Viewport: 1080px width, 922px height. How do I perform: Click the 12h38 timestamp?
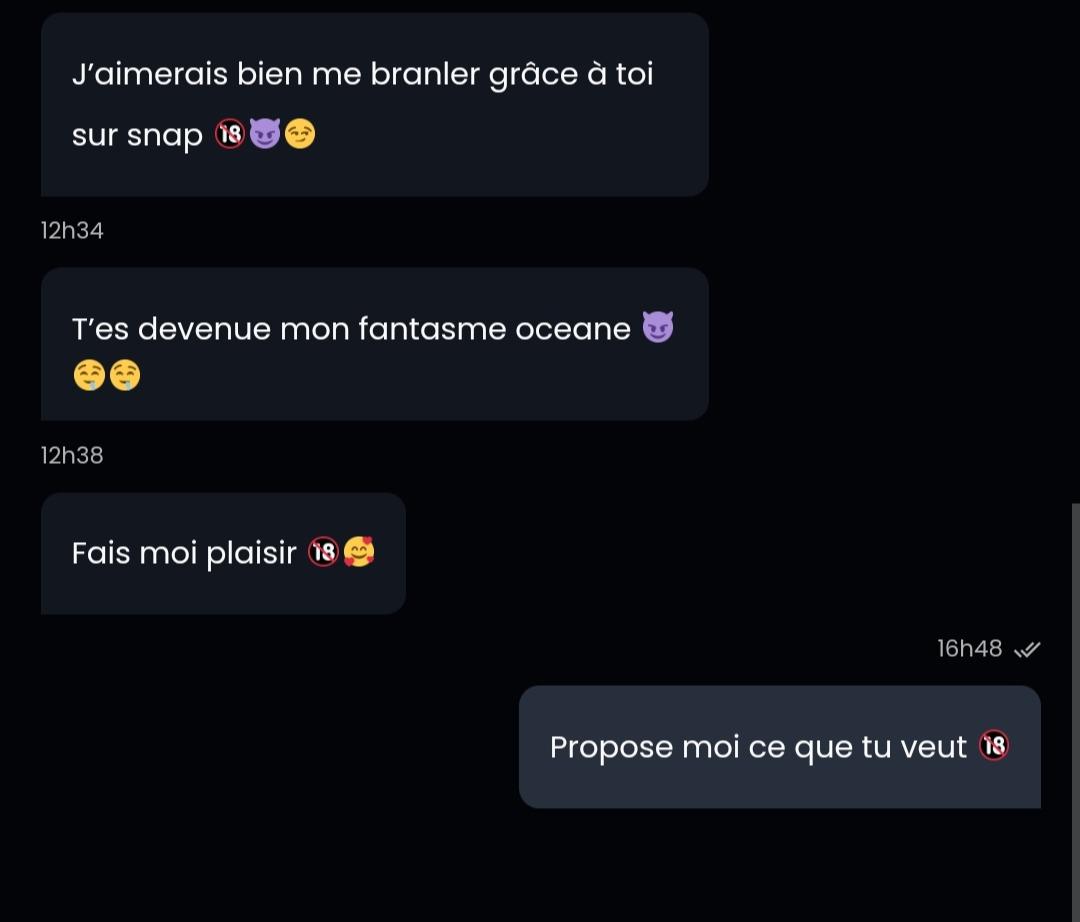click(72, 456)
